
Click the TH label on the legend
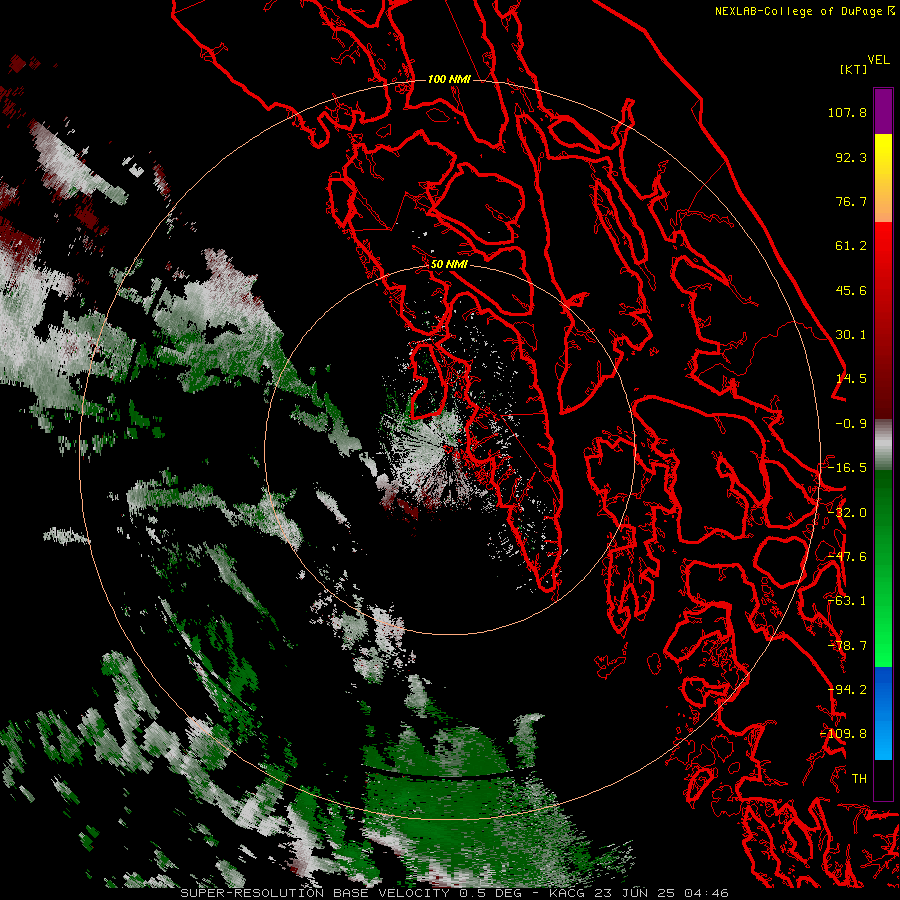(859, 779)
